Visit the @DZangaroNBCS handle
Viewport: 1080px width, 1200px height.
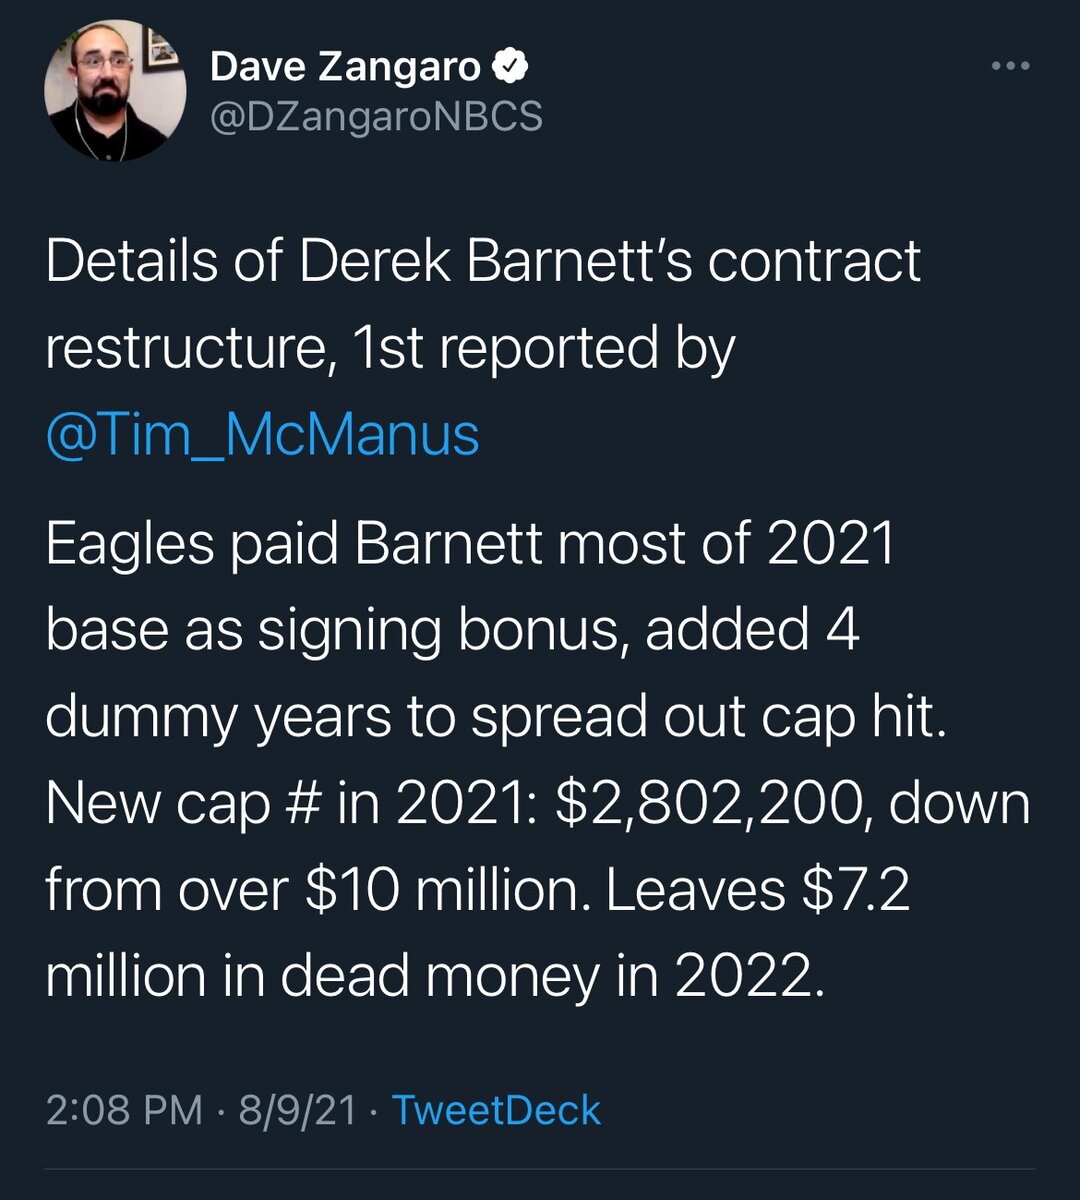tap(376, 117)
